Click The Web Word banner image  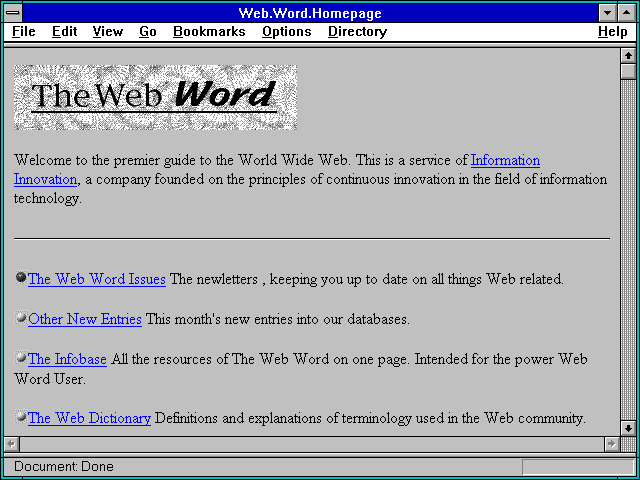click(156, 97)
